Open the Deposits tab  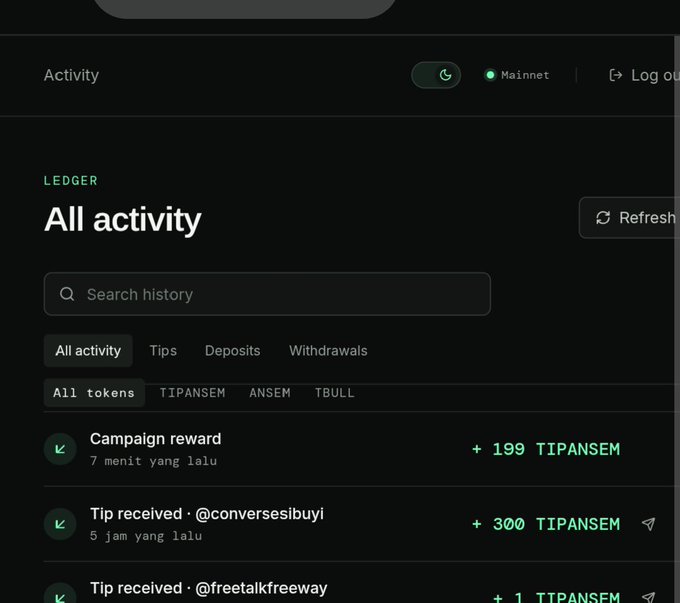232,351
